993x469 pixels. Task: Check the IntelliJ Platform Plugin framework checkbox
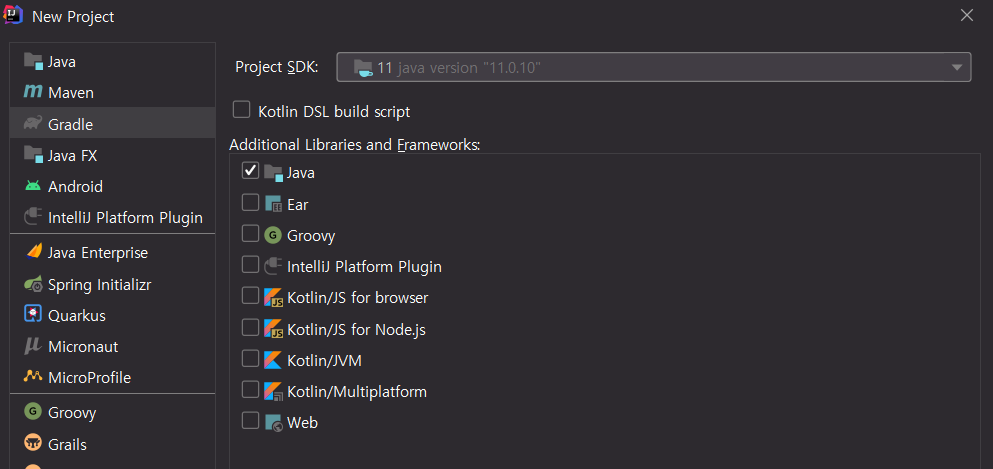click(x=251, y=265)
